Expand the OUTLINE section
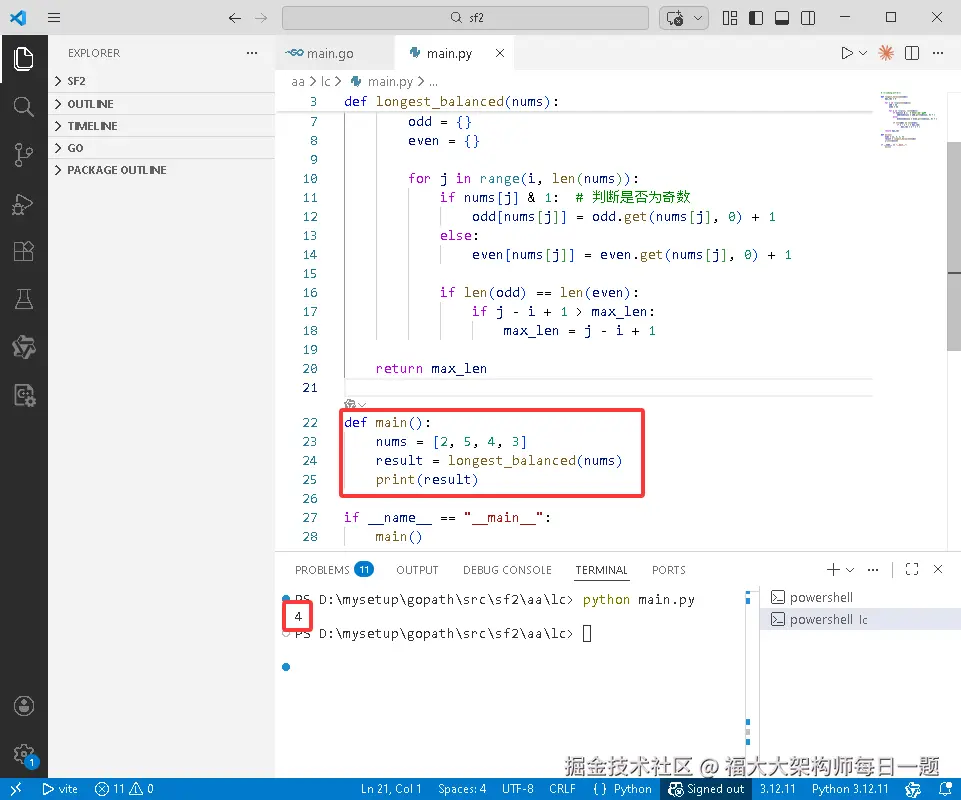This screenshot has height=800, width=961. point(161,104)
